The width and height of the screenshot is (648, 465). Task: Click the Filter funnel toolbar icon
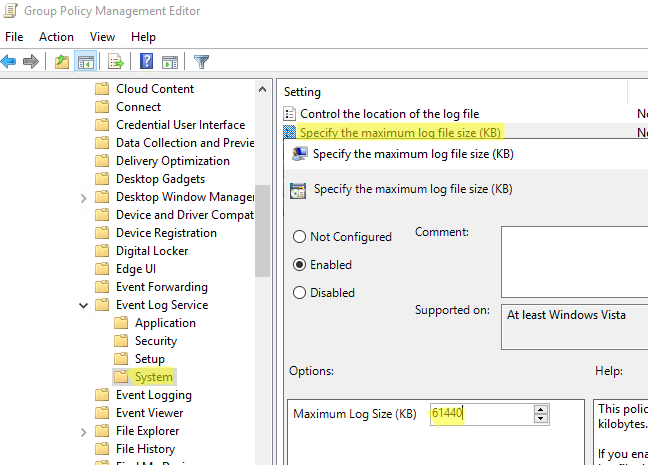tap(201, 62)
